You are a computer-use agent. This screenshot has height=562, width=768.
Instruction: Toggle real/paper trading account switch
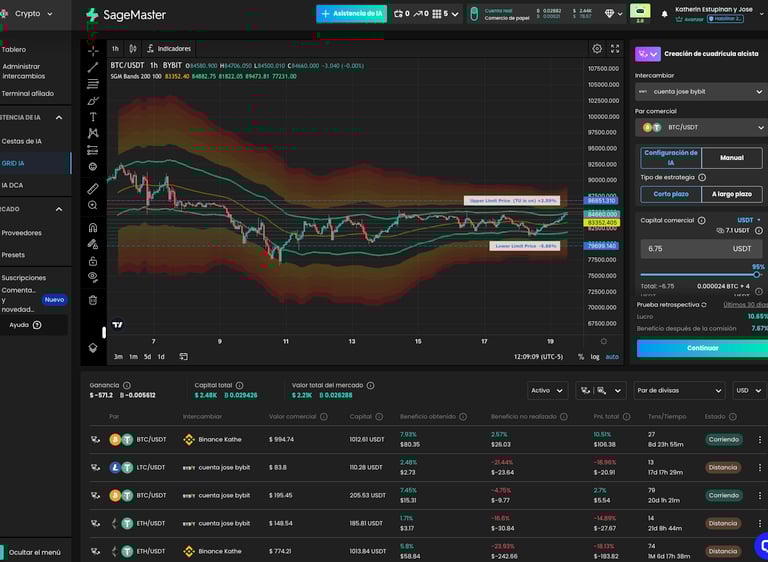click(474, 14)
